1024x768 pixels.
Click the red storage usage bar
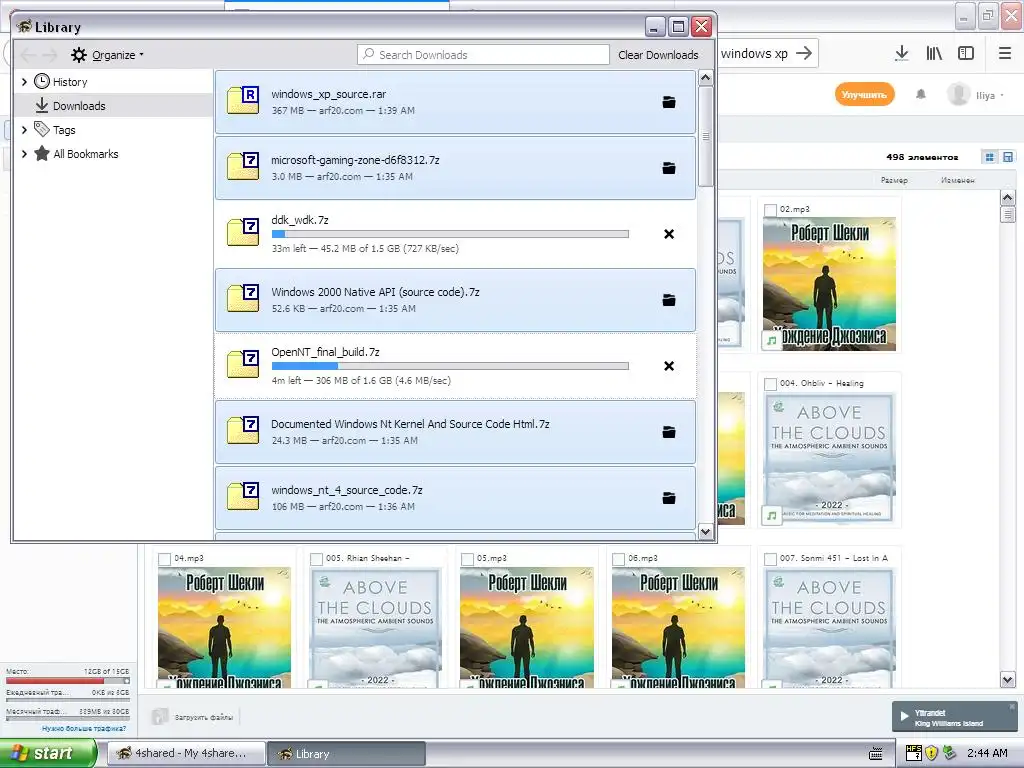[x=67, y=680]
